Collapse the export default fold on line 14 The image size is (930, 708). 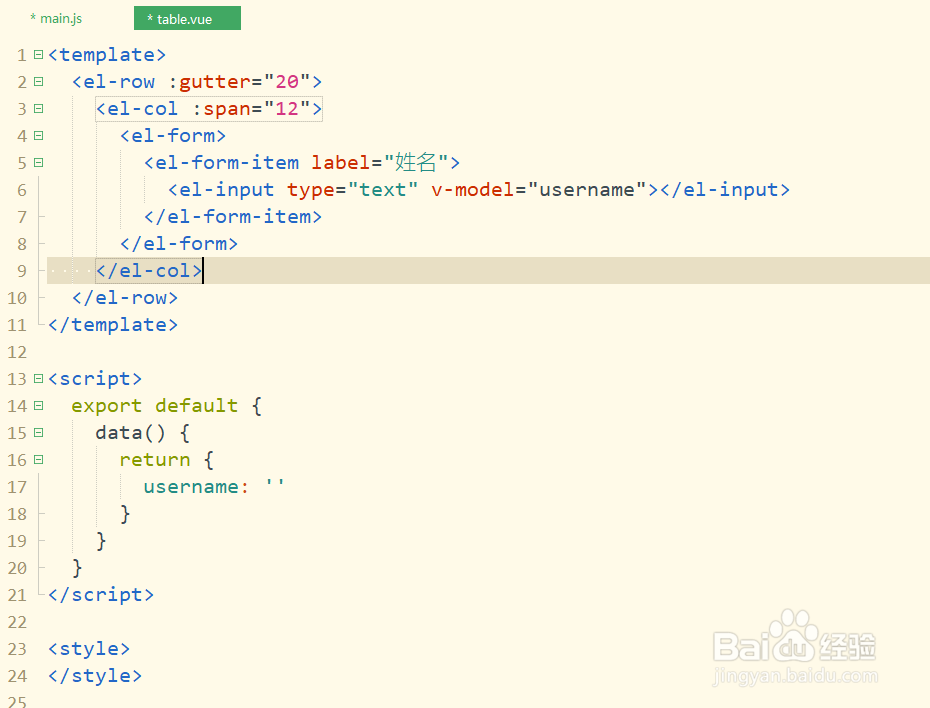click(x=39, y=406)
